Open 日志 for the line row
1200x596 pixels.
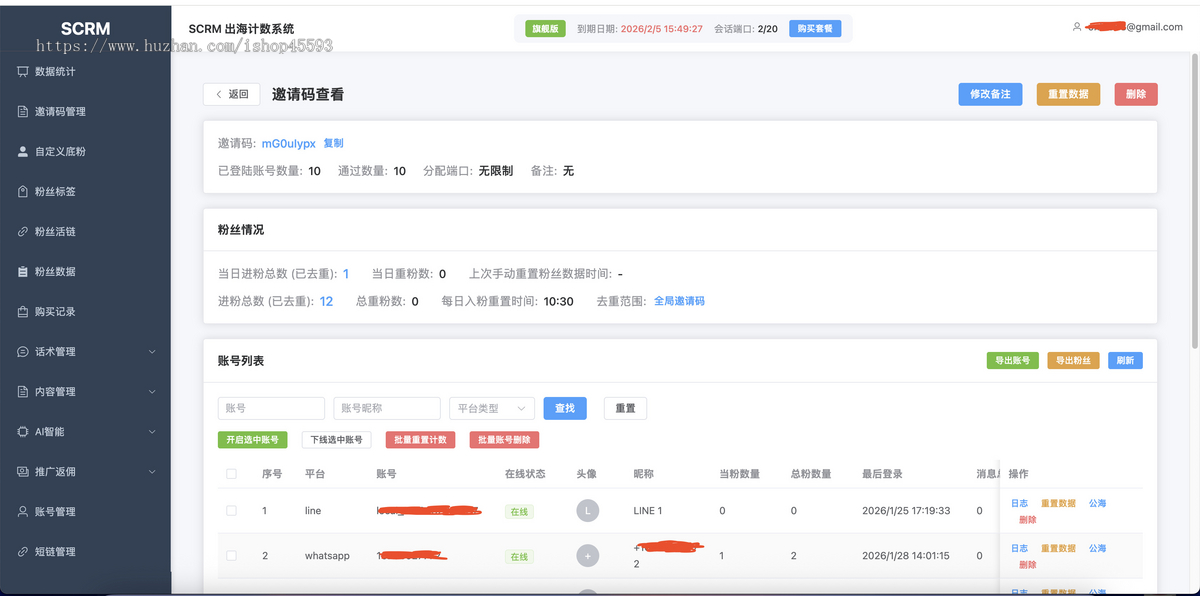click(1019, 504)
